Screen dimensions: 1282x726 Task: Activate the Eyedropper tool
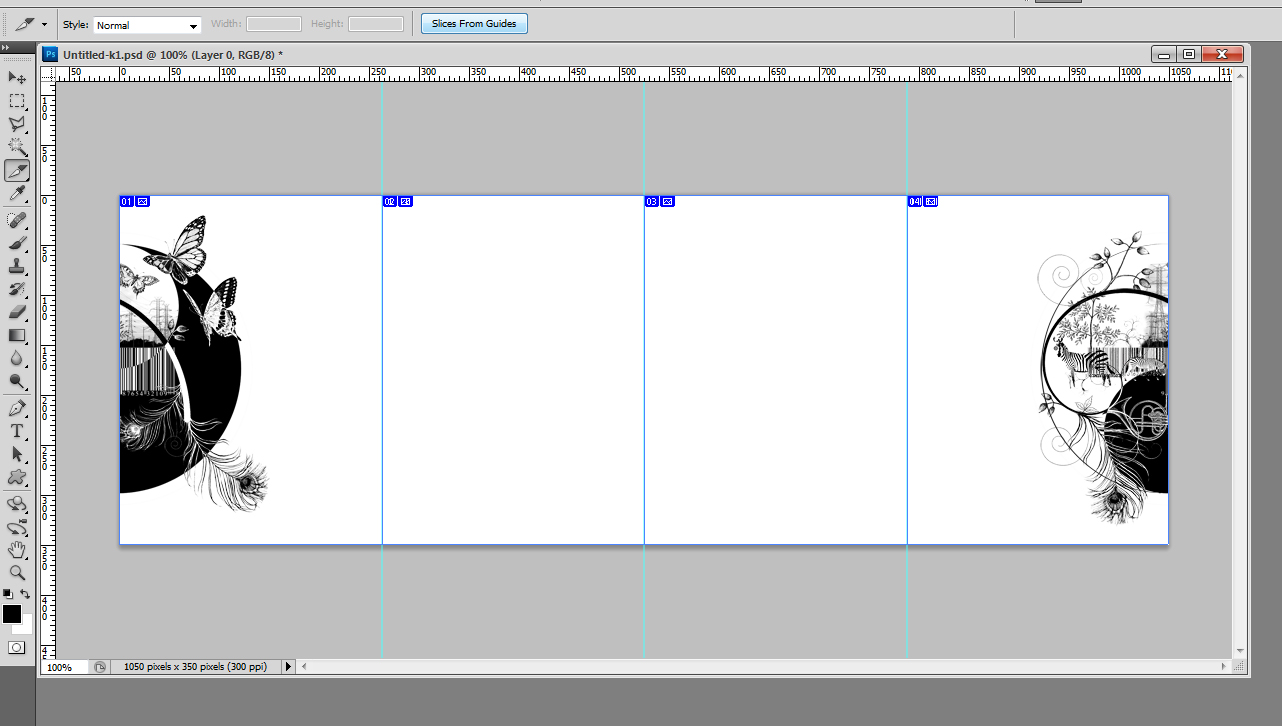[x=17, y=194]
